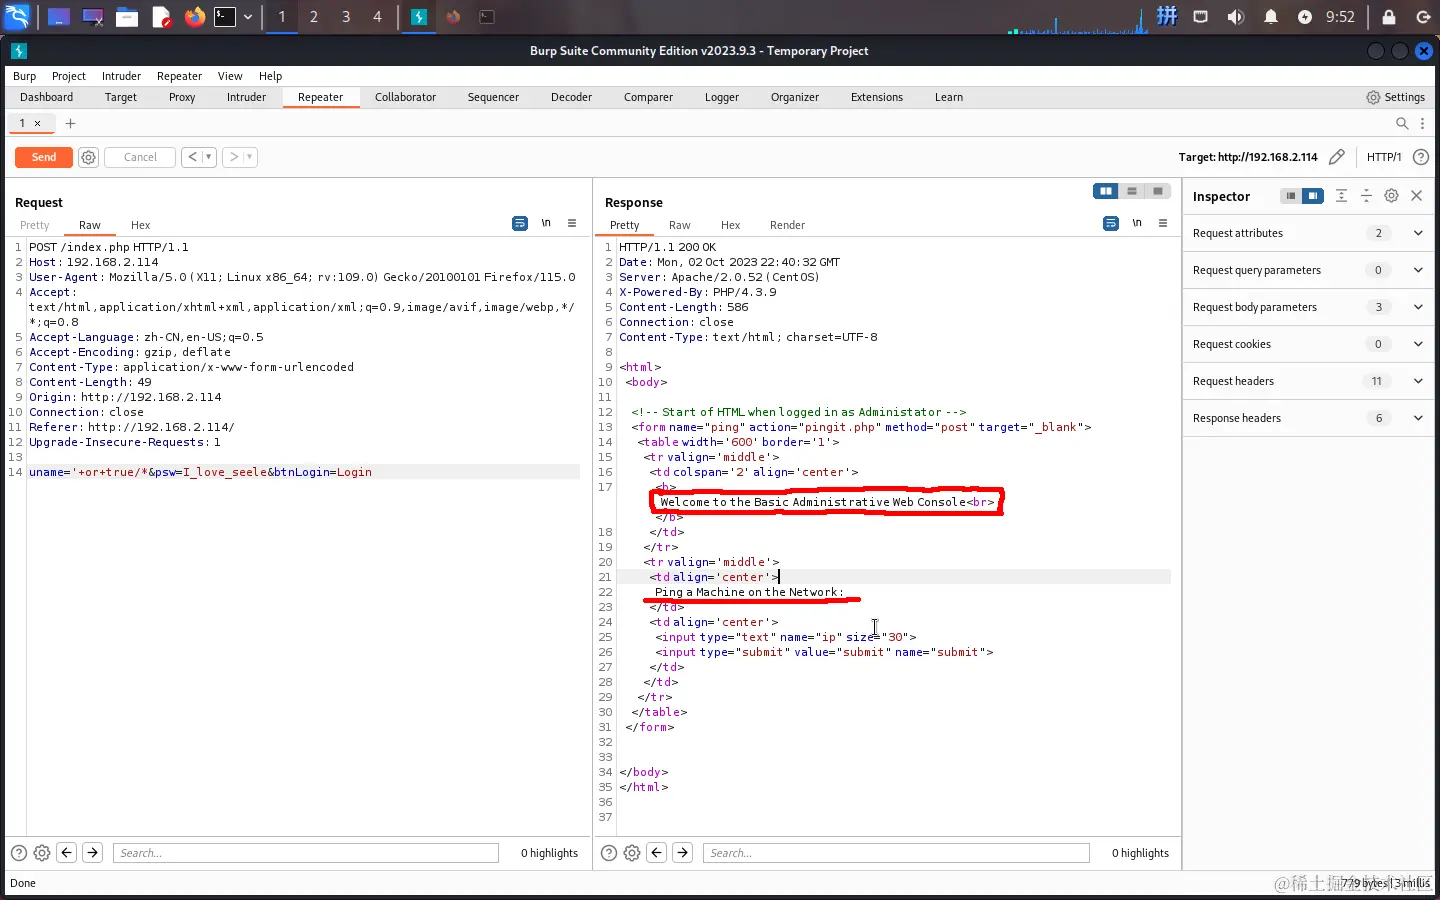
Task: Toggle Request word wrap button
Action: 520,223
